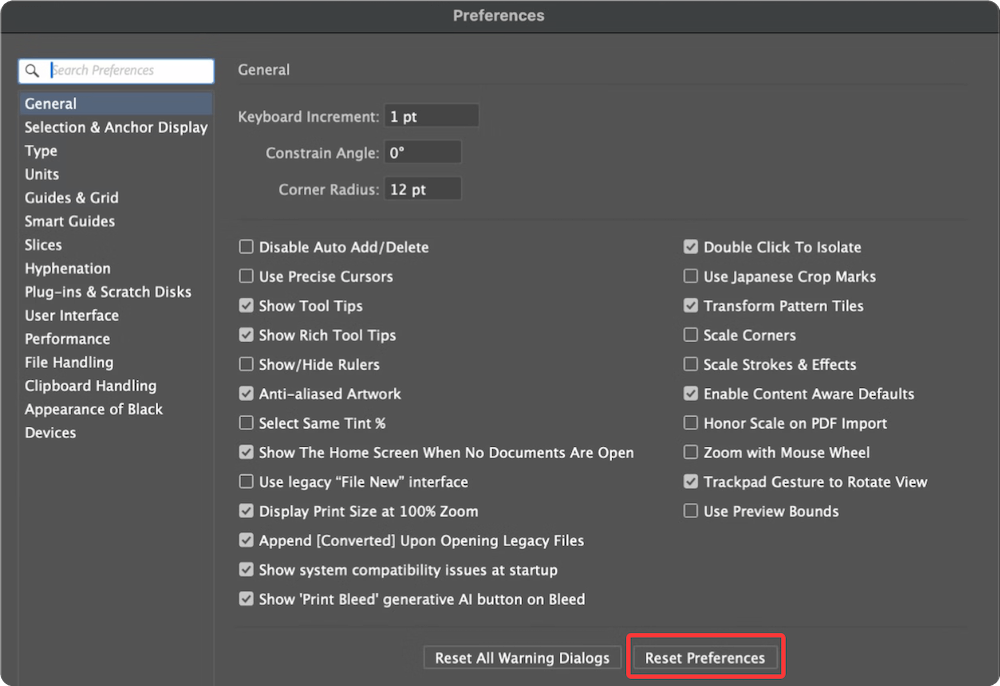
Task: Uncheck Show Rich Tool Tips
Action: (x=245, y=335)
